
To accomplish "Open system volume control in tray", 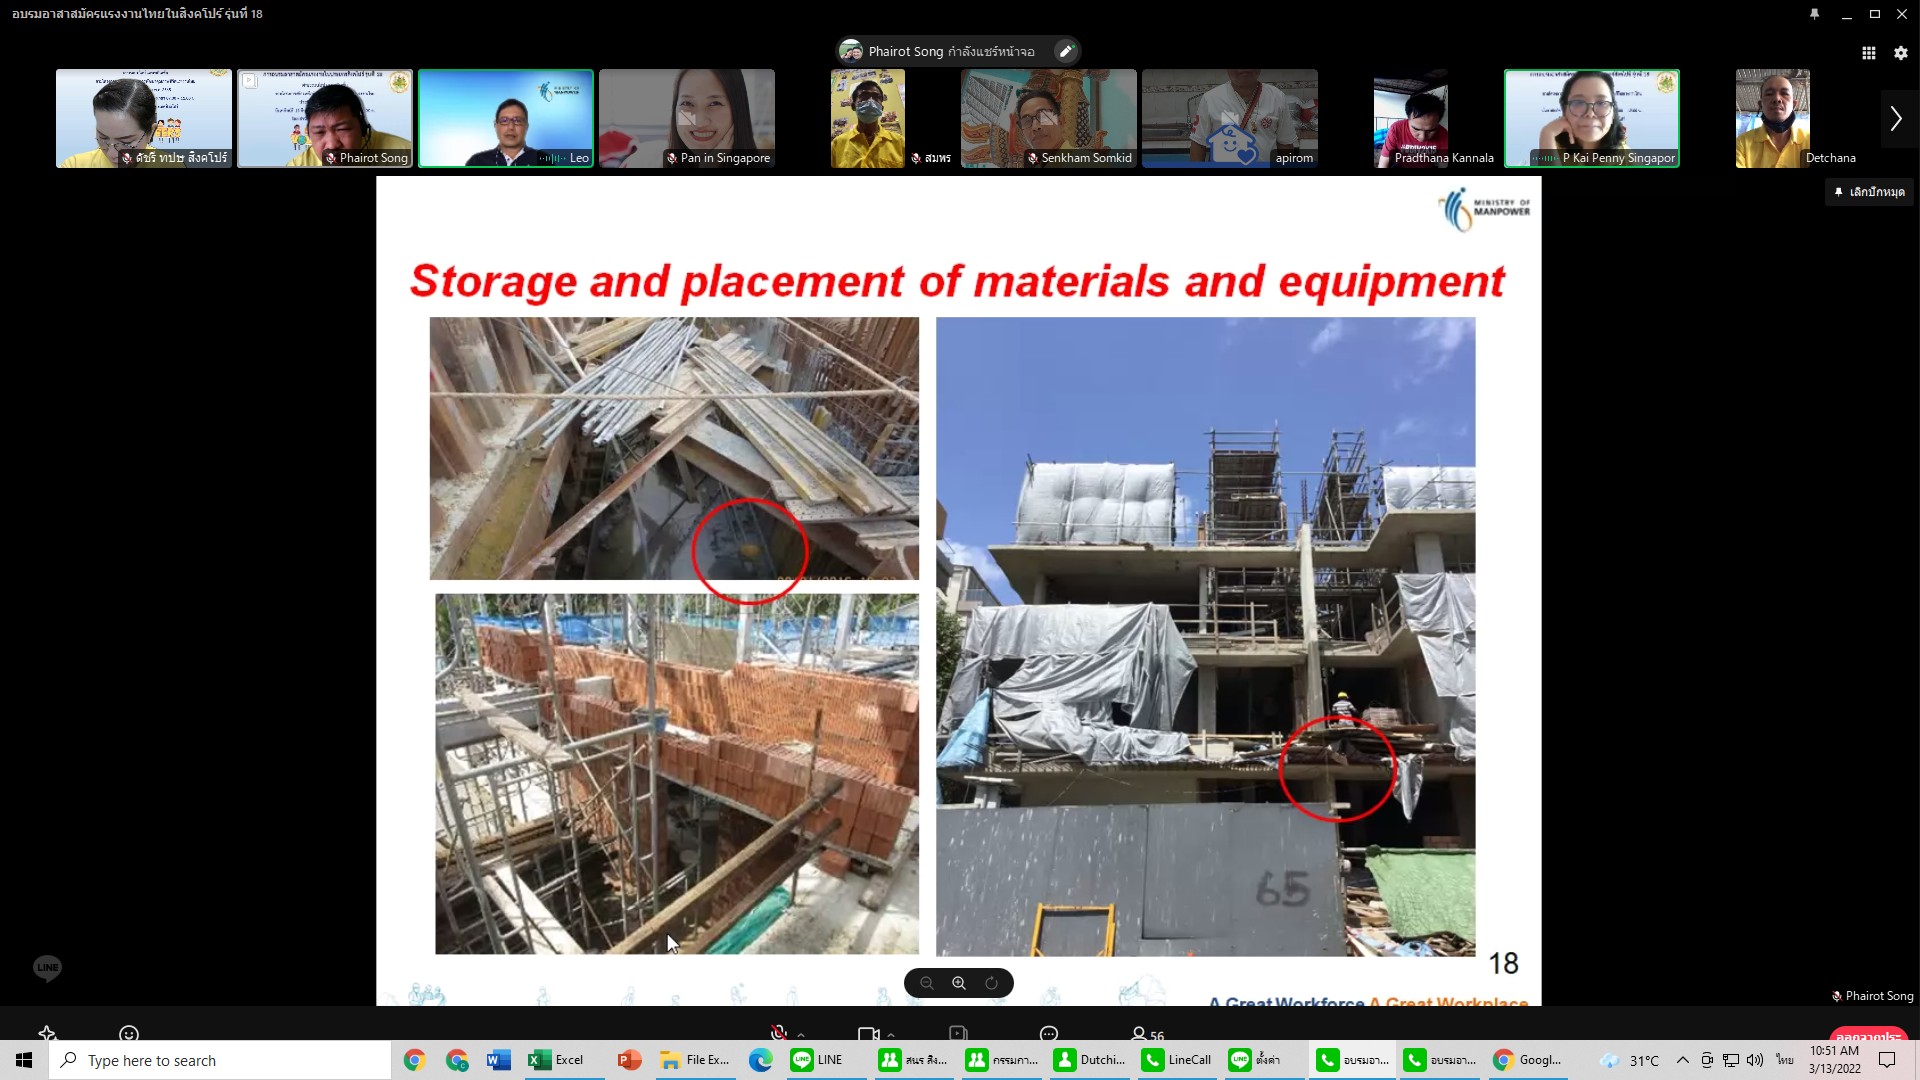I will (x=1755, y=1060).
